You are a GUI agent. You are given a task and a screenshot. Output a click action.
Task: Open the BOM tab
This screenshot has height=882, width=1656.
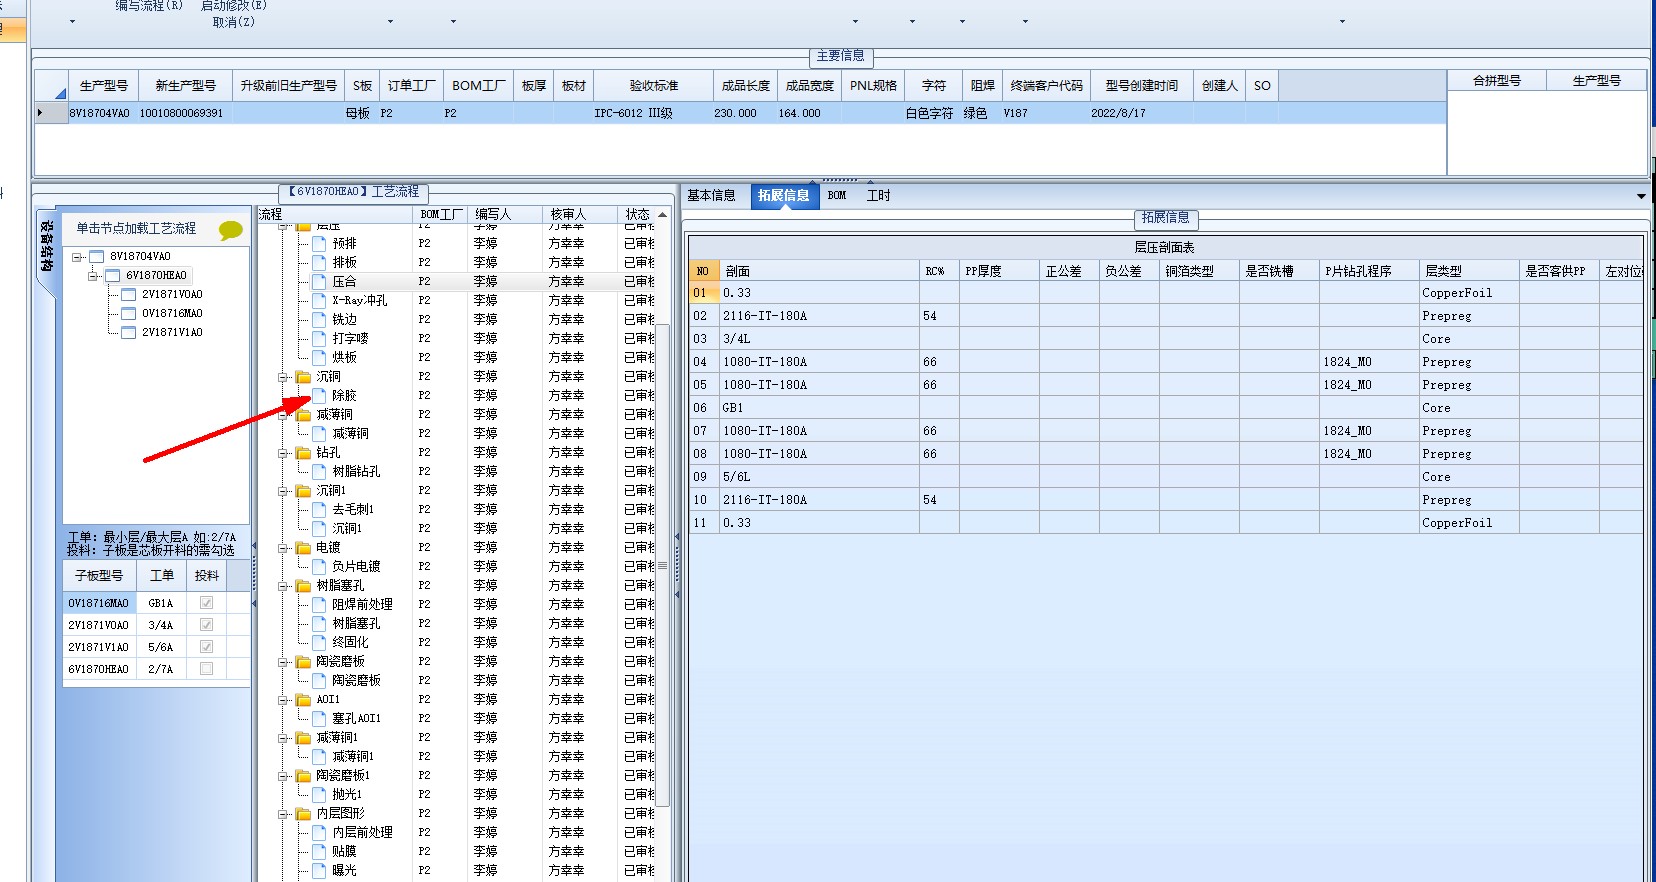(837, 196)
